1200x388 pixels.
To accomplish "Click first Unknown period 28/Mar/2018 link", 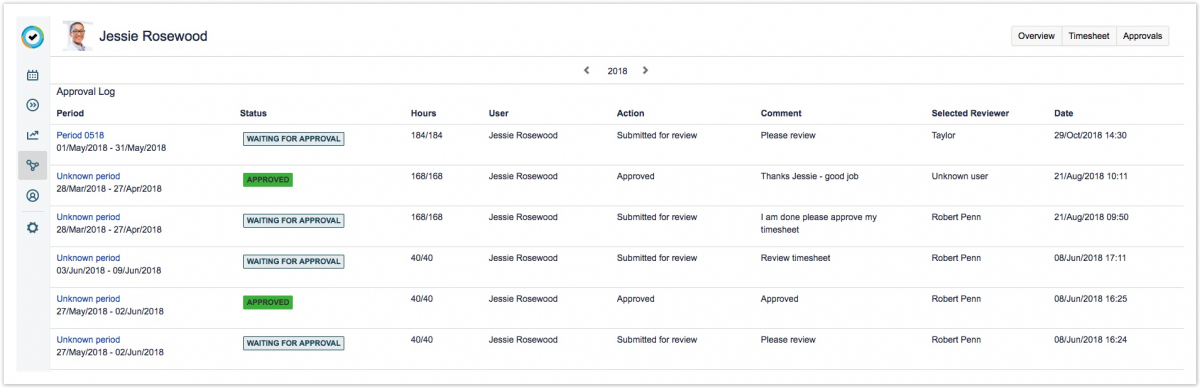I will (88, 176).
